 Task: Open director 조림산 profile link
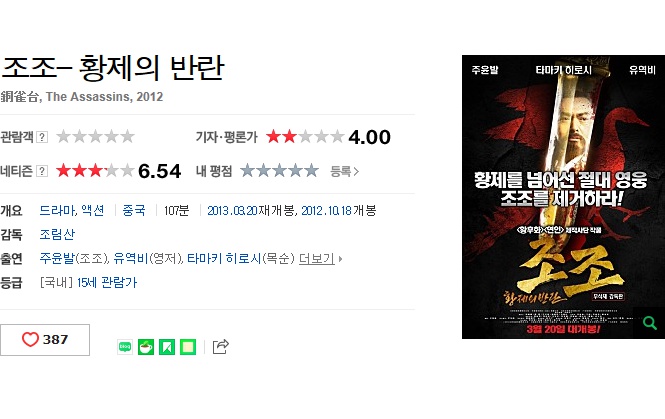57,234
